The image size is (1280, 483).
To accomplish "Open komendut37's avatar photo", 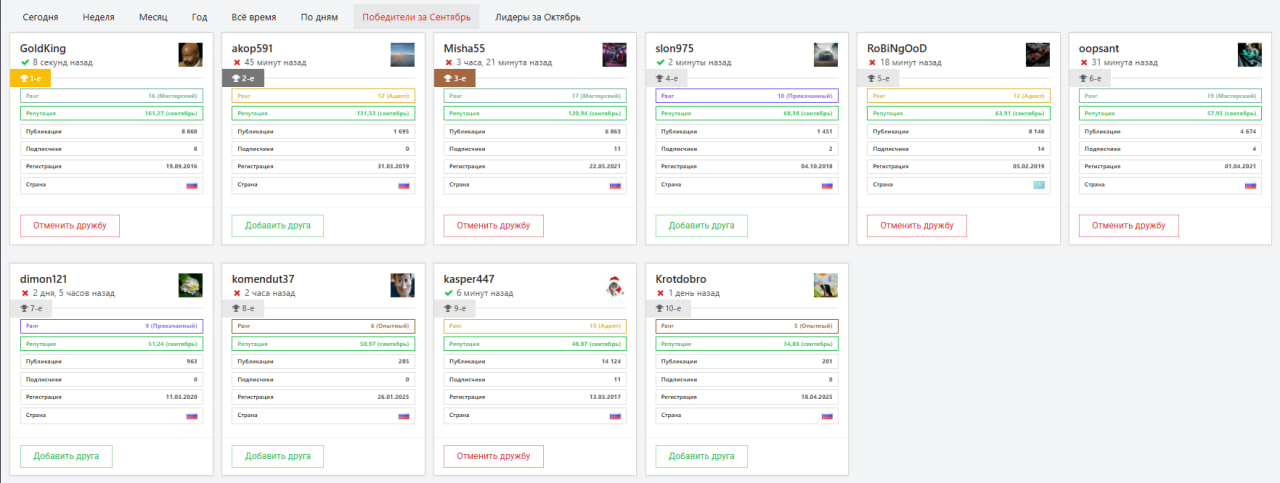I will 402,285.
